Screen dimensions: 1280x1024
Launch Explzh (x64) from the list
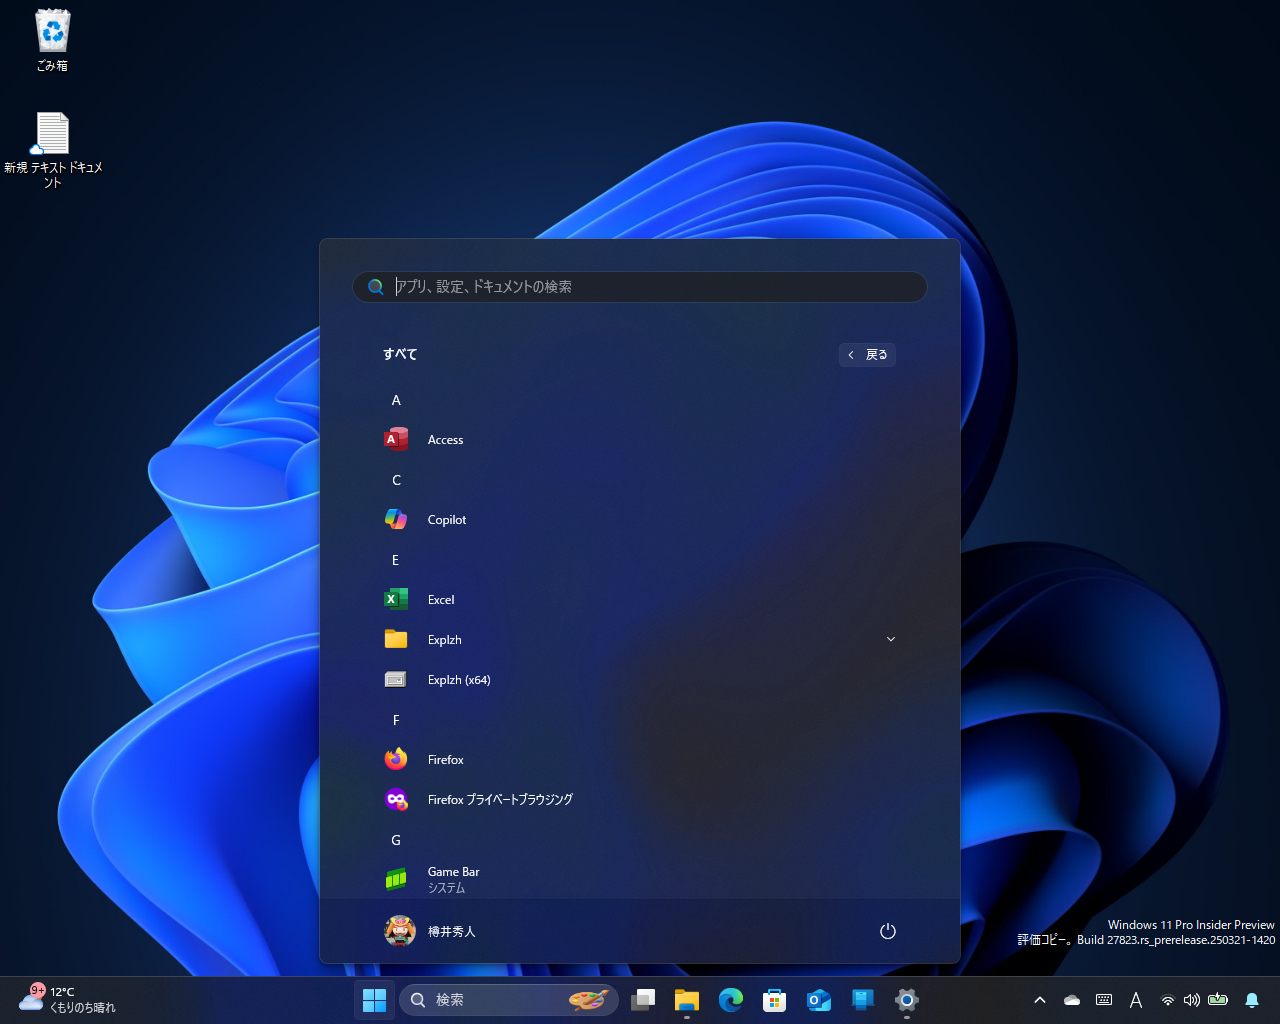coord(458,679)
